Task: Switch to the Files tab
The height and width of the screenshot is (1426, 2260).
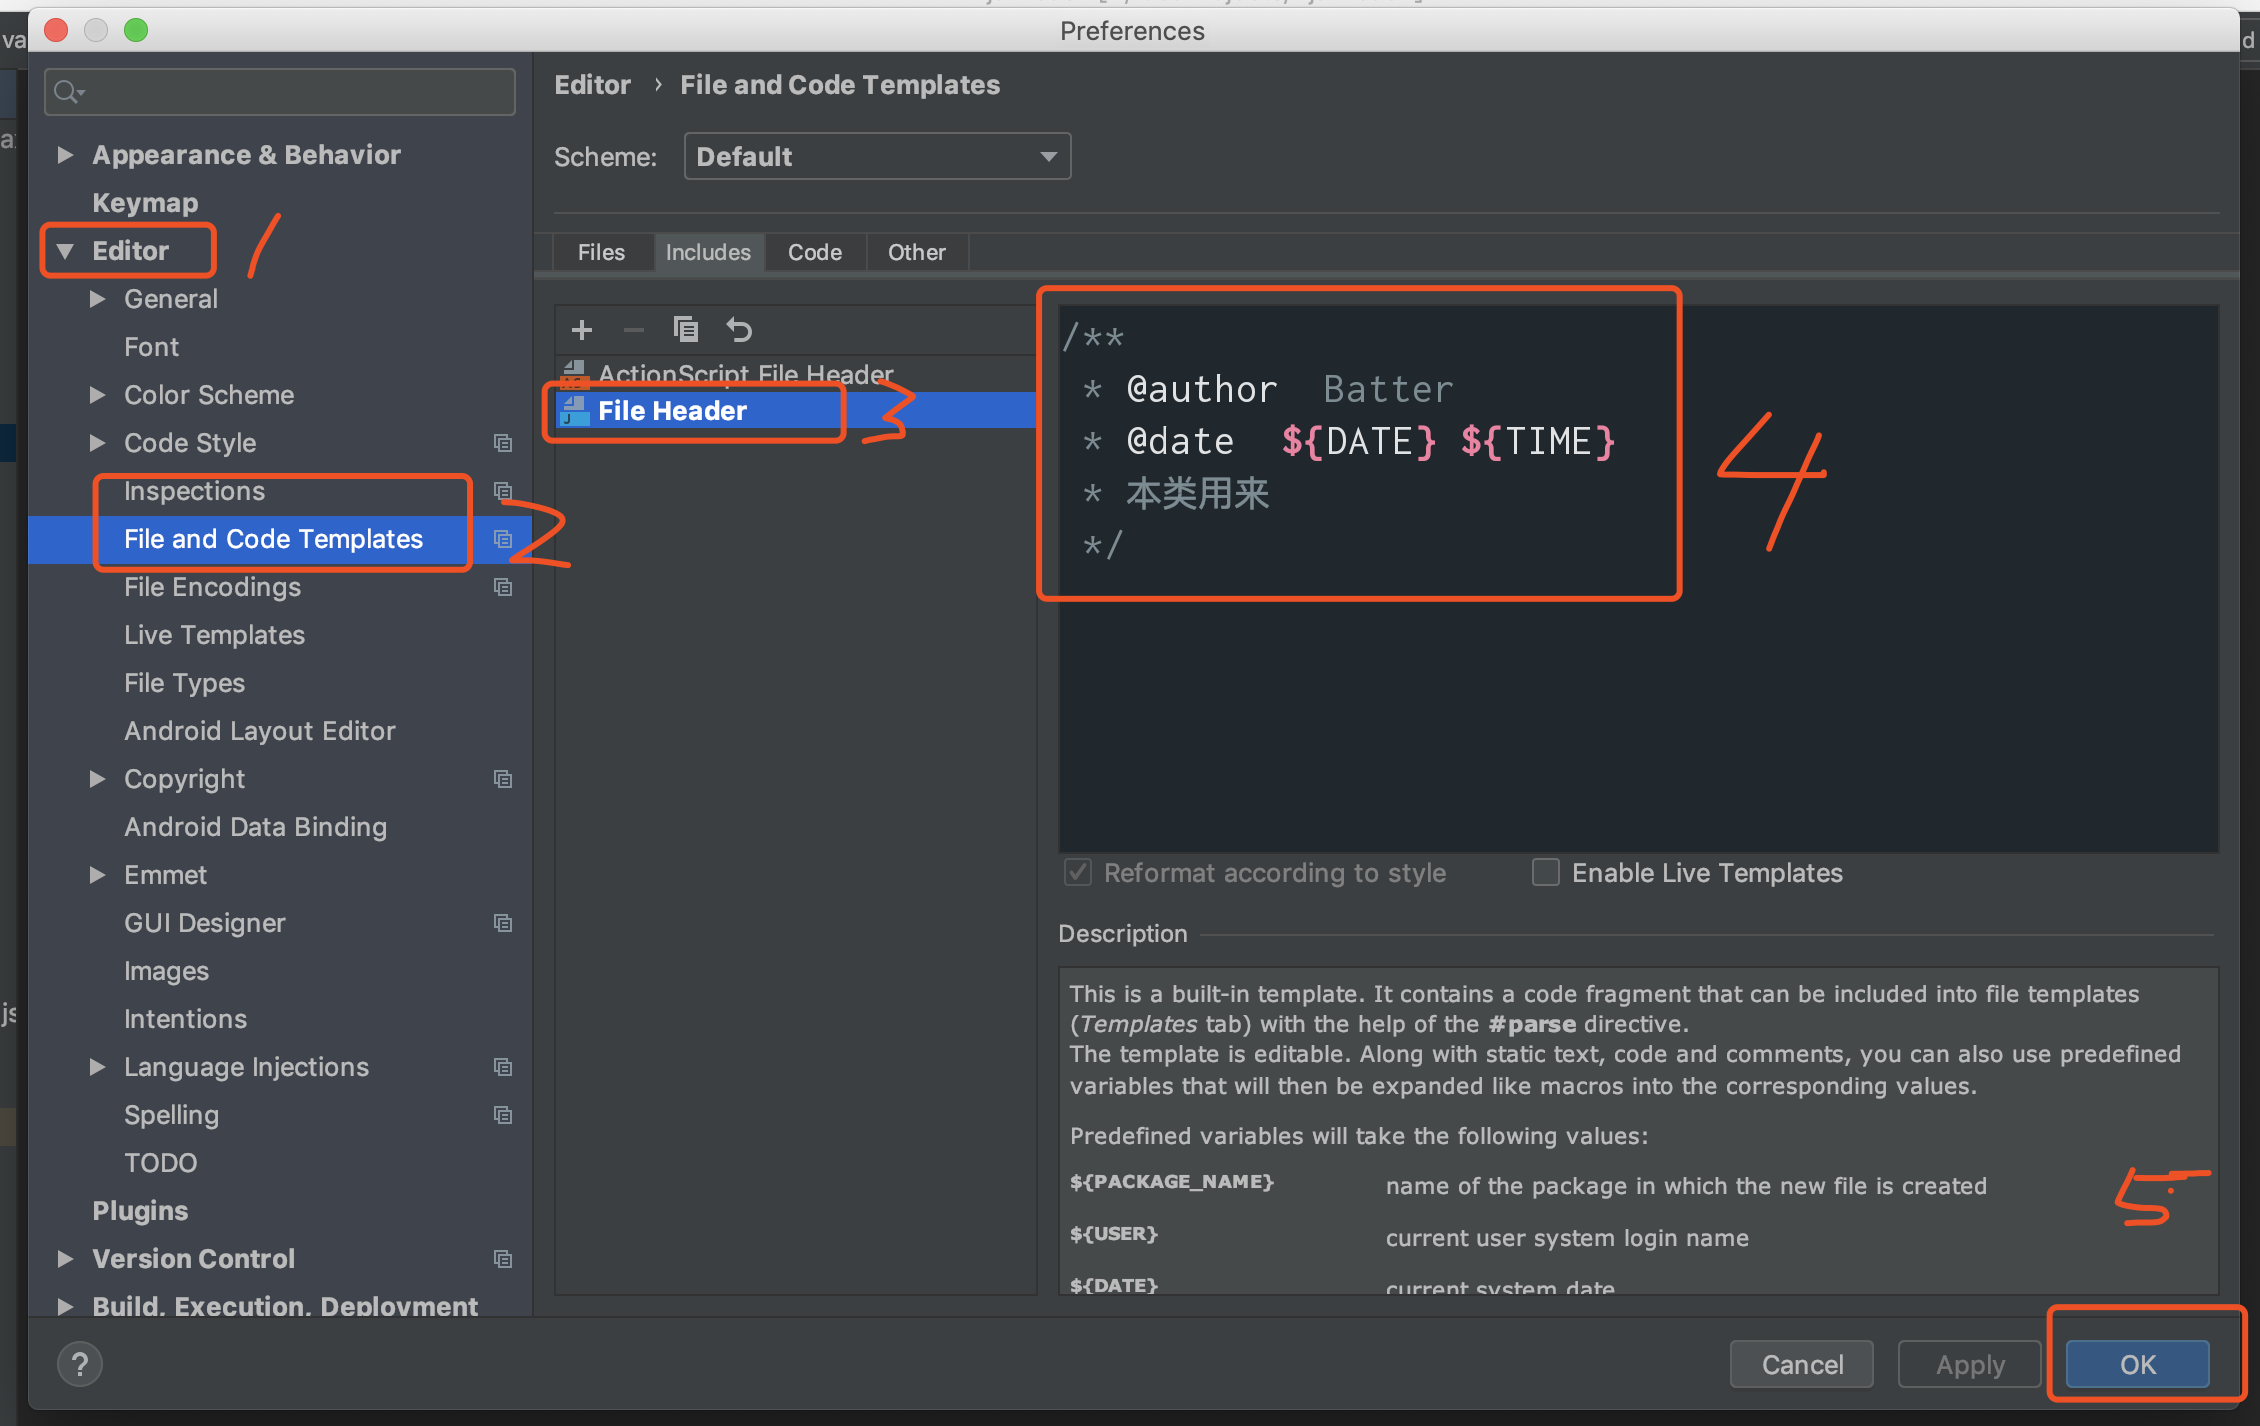Action: click(x=600, y=252)
